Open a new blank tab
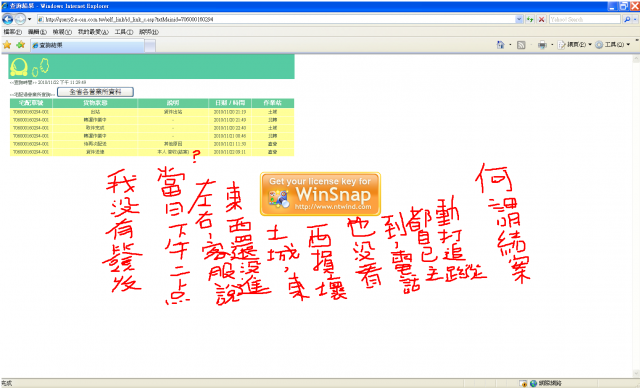Image resolution: width=640 pixels, height=388 pixels. coord(150,46)
